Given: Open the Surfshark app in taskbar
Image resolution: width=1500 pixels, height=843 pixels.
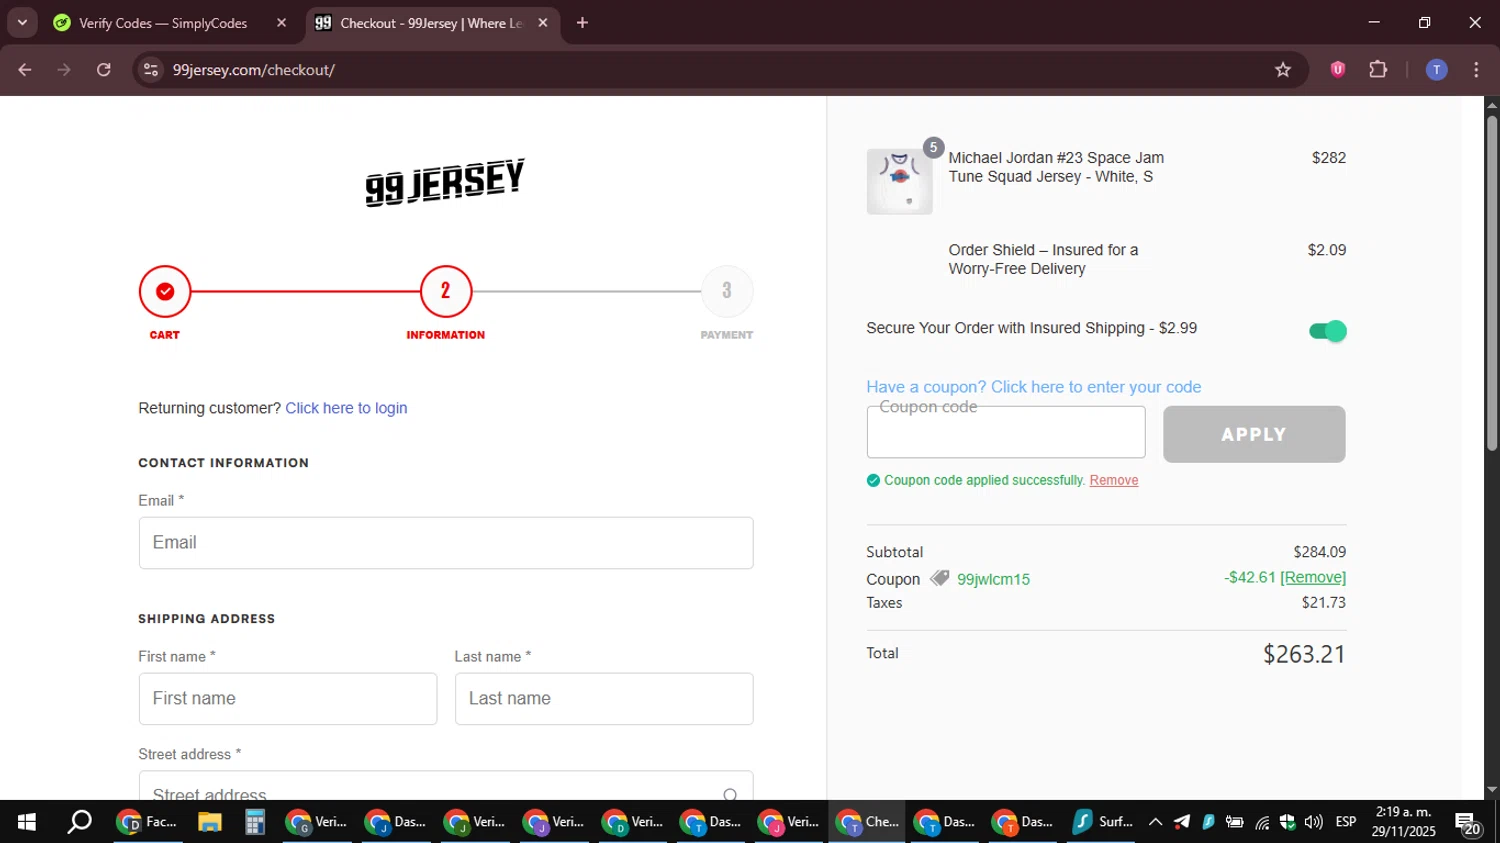Looking at the screenshot, I should 1103,822.
